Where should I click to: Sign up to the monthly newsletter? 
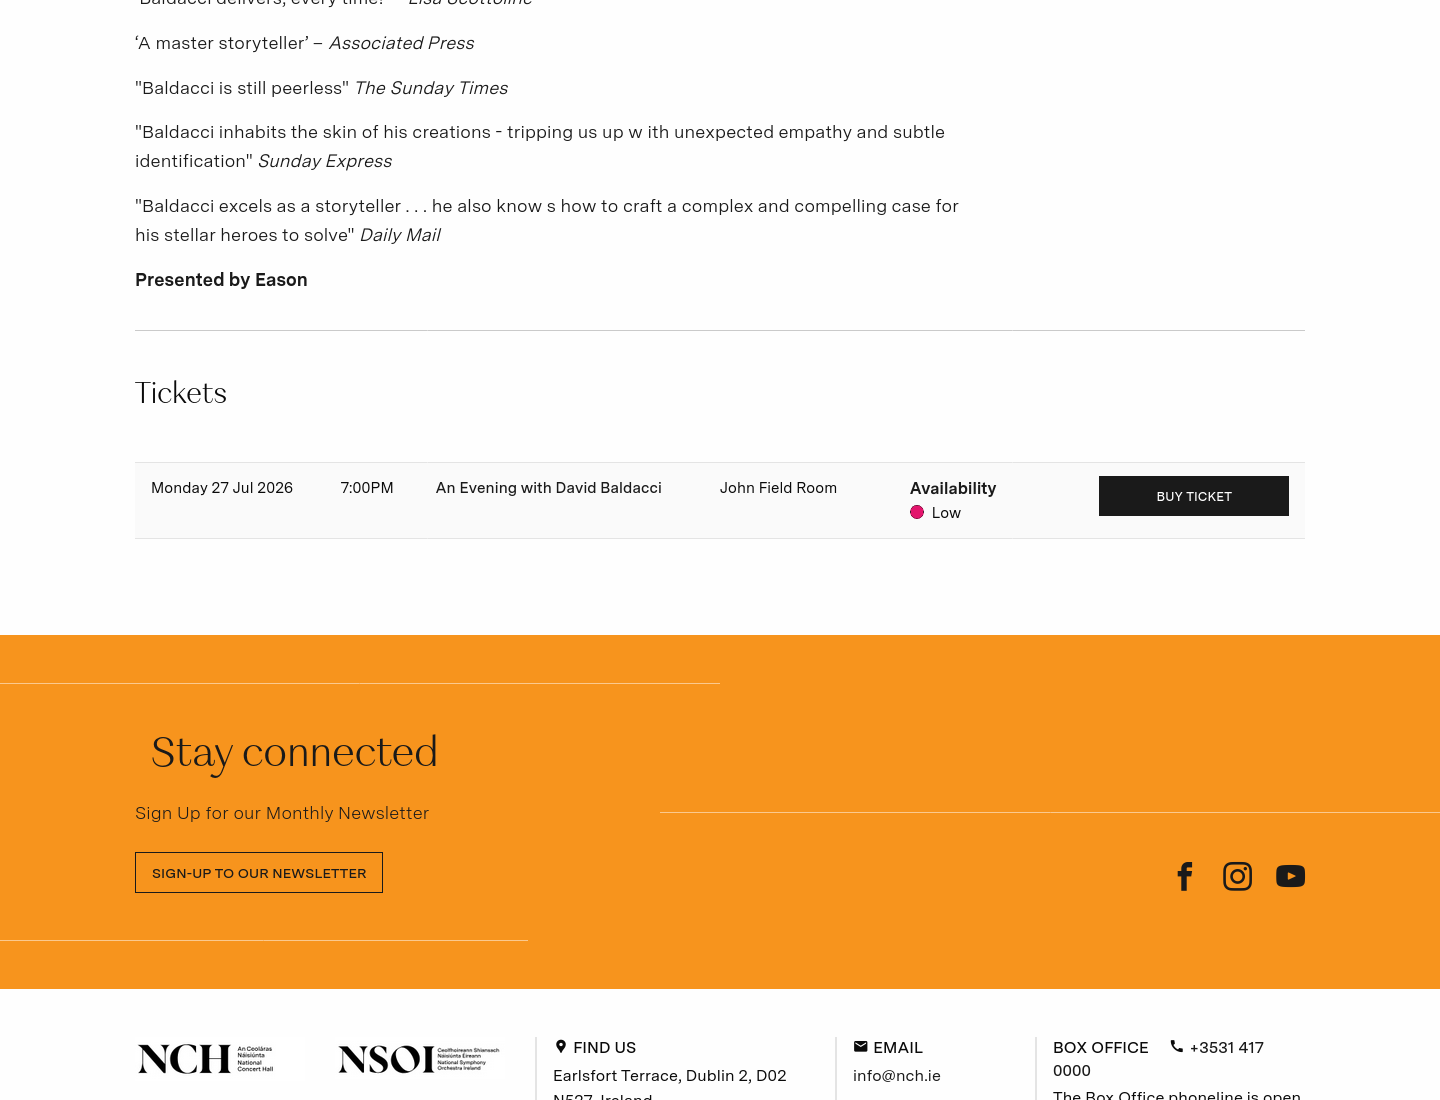click(x=259, y=873)
